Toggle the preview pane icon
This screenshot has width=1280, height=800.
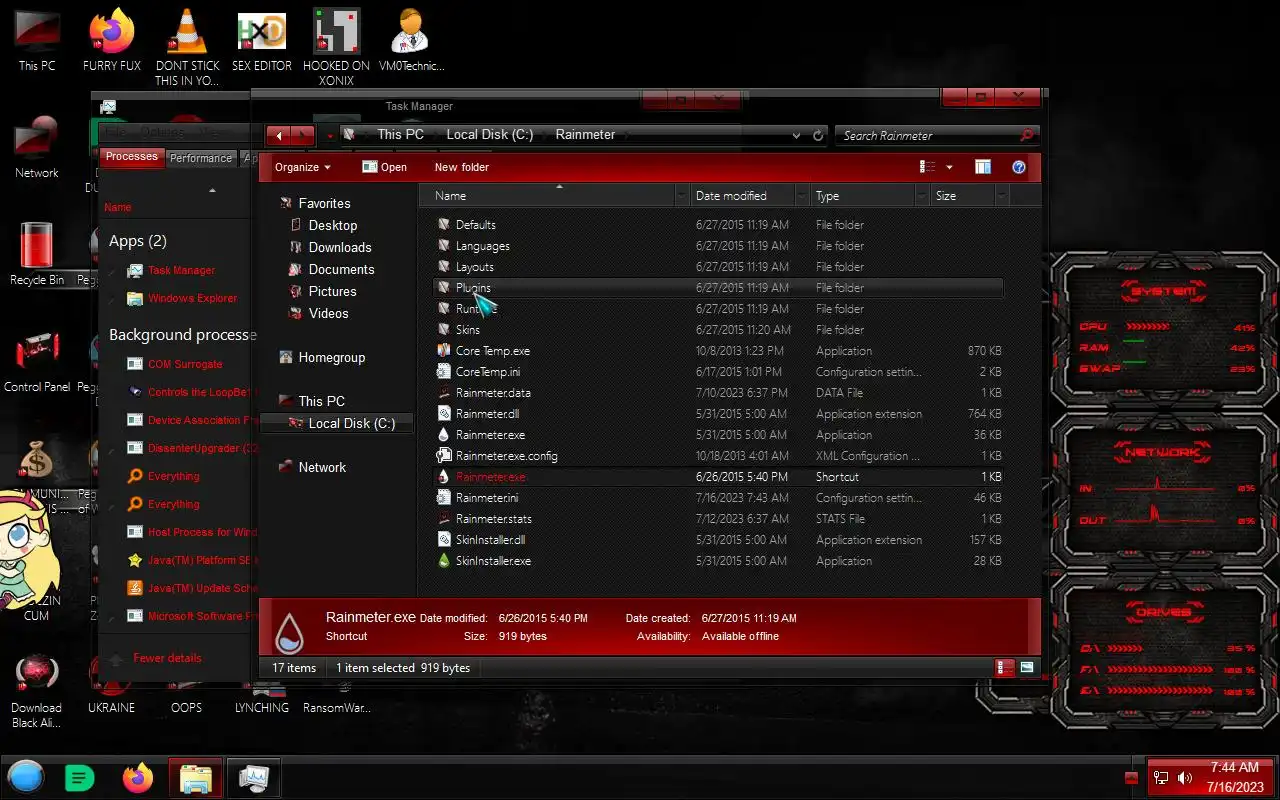pyautogui.click(x=983, y=167)
